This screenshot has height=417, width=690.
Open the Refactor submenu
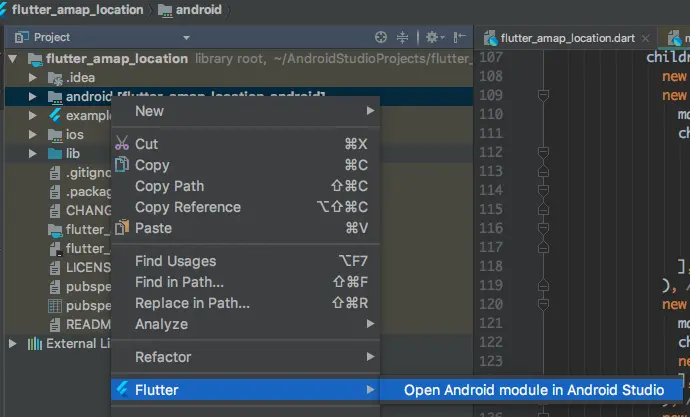[245, 357]
